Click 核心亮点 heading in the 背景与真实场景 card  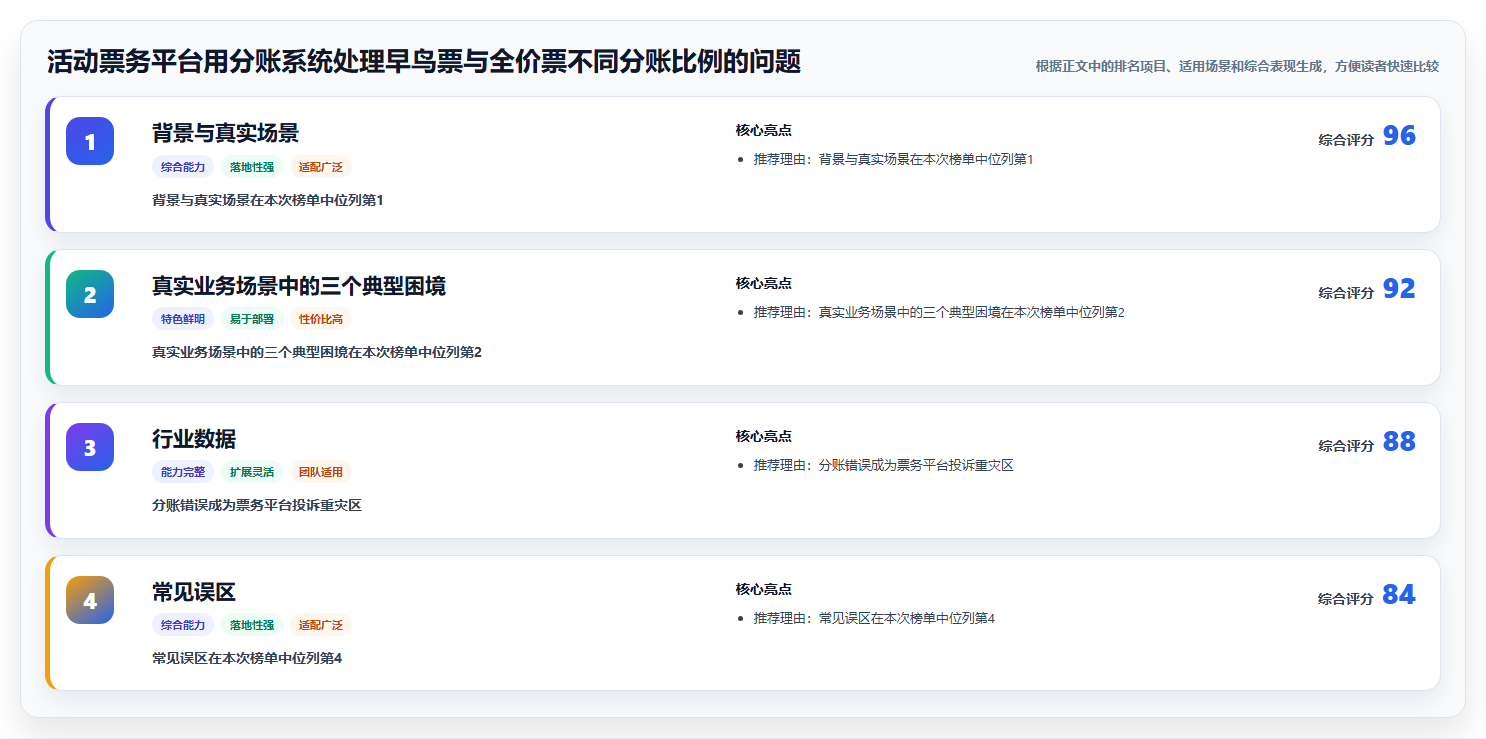coord(764,130)
